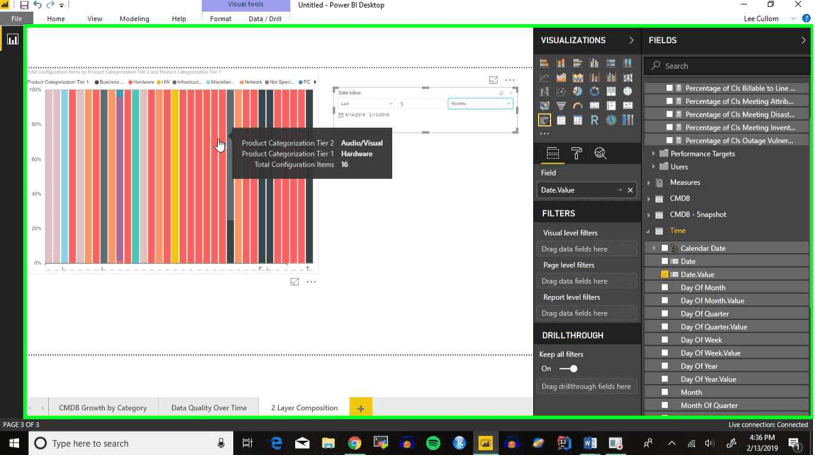Open Windows Start menu
Screen dimensions: 815x457
(x=14, y=443)
